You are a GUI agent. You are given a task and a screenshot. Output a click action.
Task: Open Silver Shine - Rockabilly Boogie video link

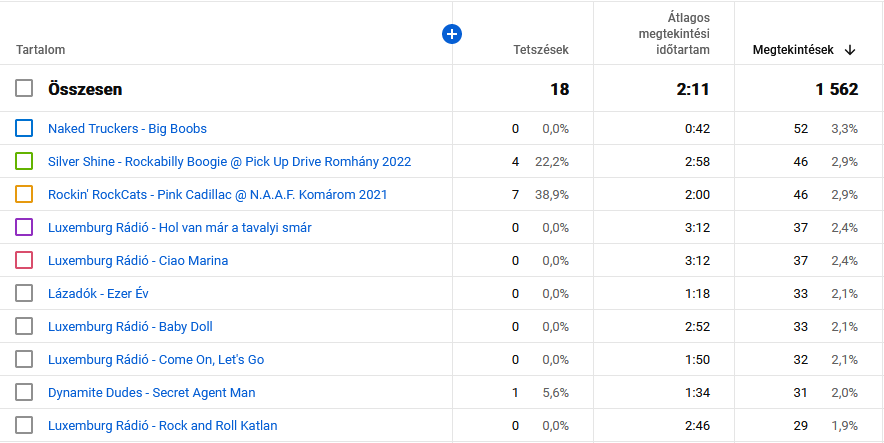(229, 161)
